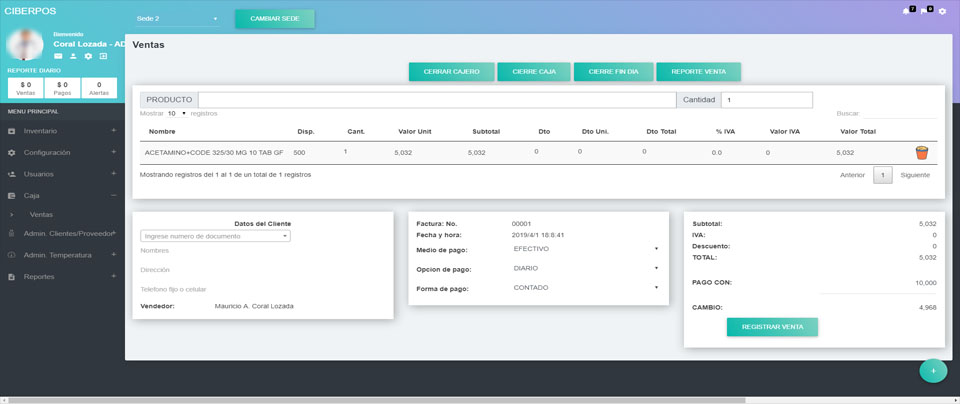The image size is (960, 404).
Task: Click the floating plus button
Action: tap(933, 370)
